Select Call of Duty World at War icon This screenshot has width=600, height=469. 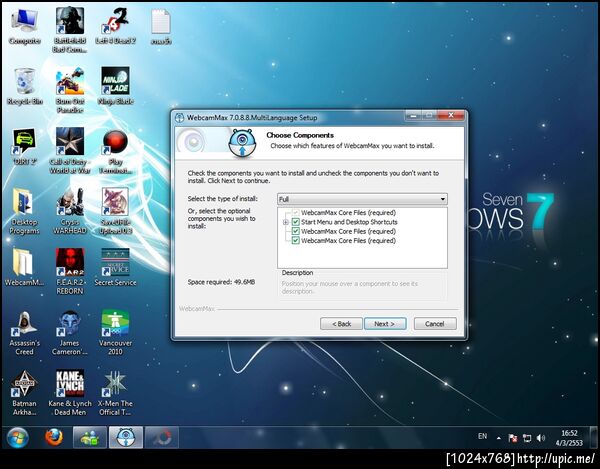[x=70, y=151]
